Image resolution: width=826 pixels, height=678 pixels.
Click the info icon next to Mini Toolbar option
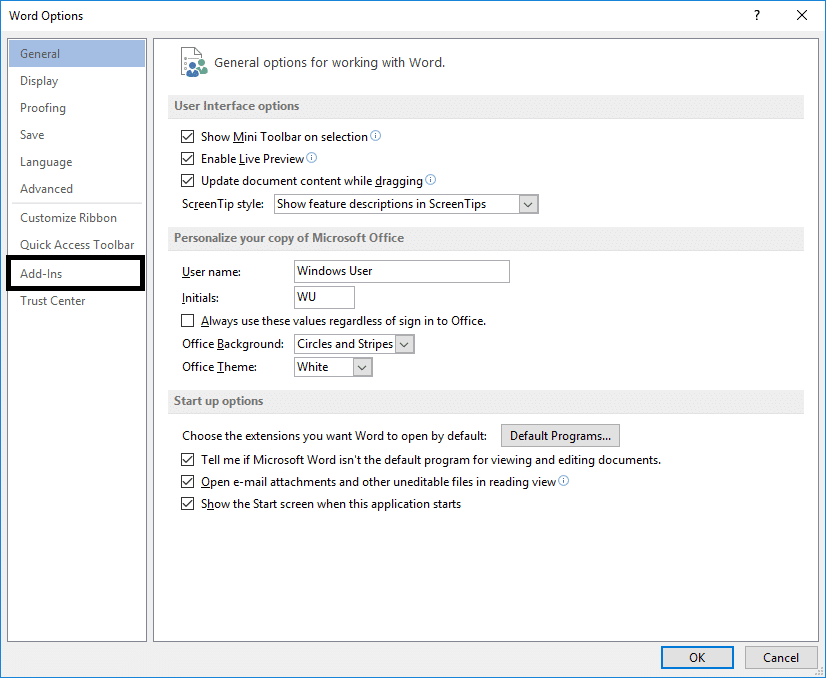coord(376,136)
